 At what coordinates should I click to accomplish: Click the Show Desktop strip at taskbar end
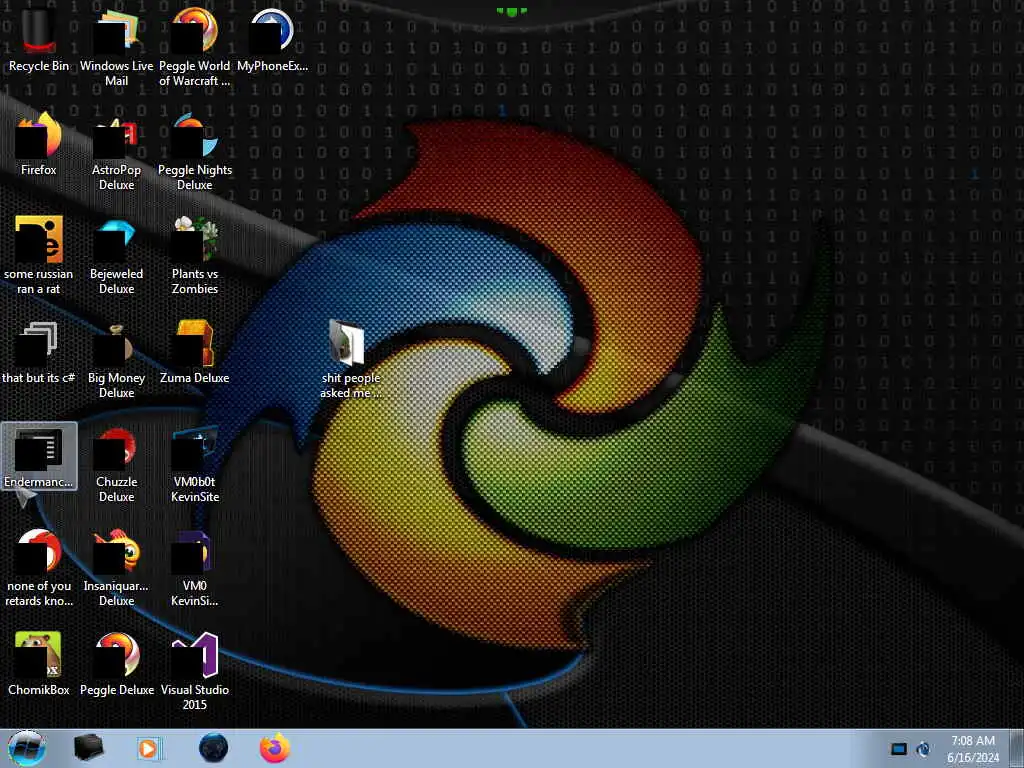tap(1017, 748)
